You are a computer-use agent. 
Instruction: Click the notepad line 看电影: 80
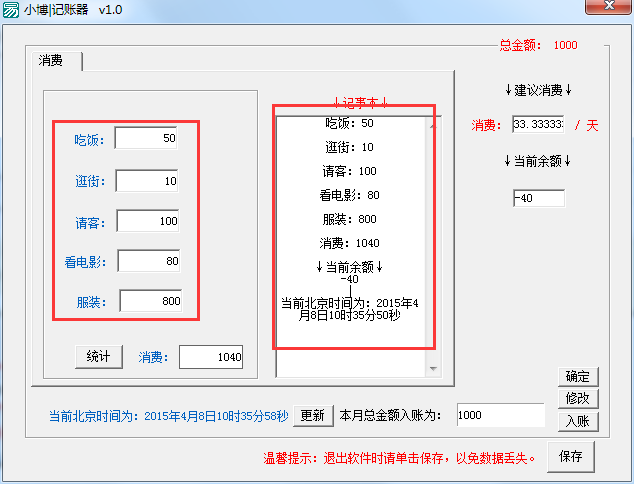349,195
